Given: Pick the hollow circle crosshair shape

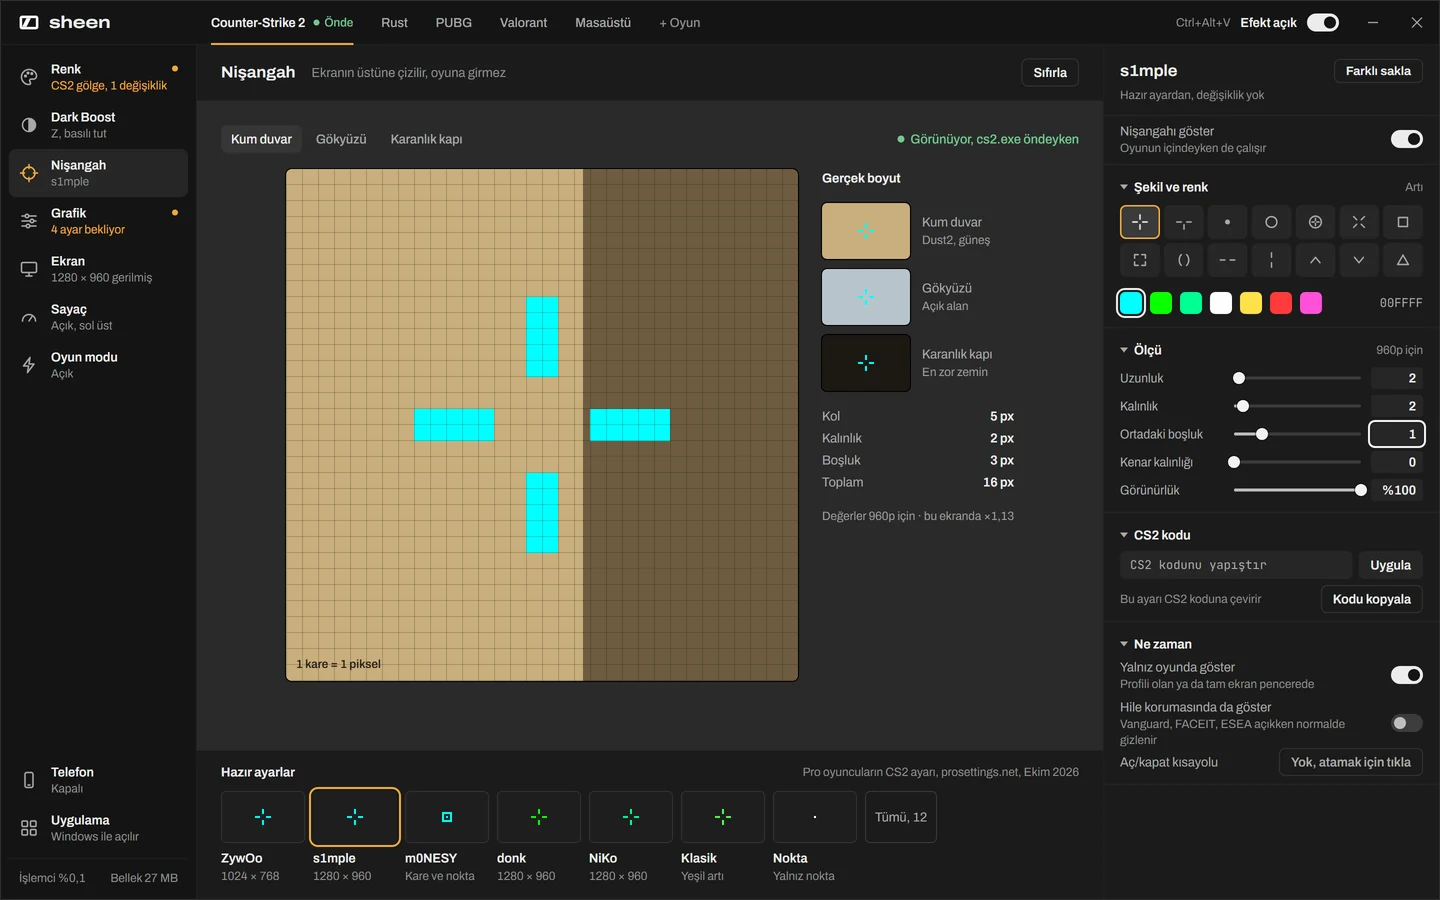Looking at the screenshot, I should [x=1271, y=222].
